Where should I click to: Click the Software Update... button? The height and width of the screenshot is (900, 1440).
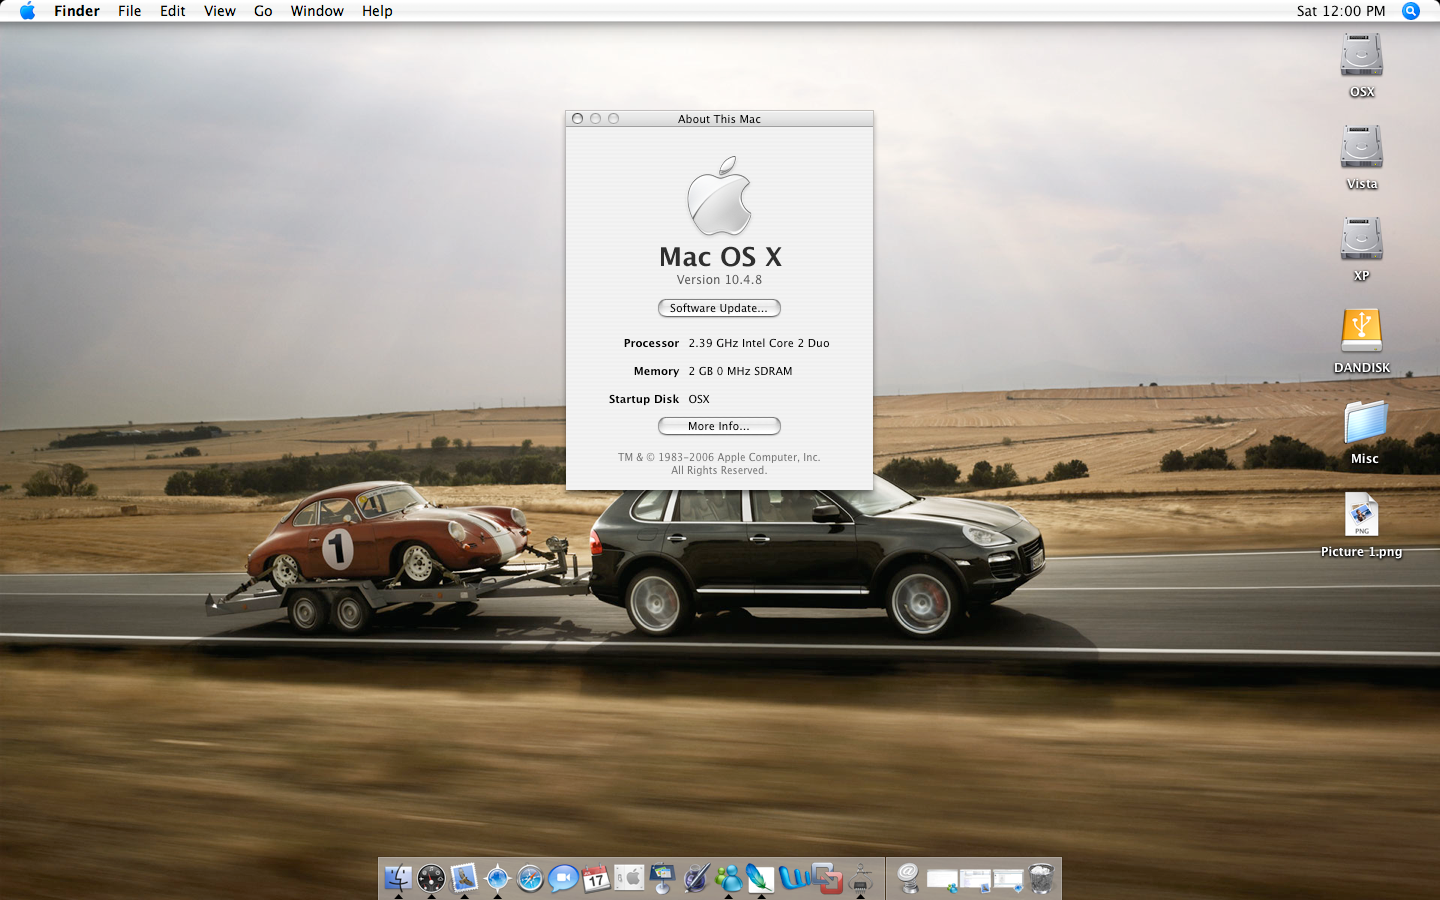point(719,308)
